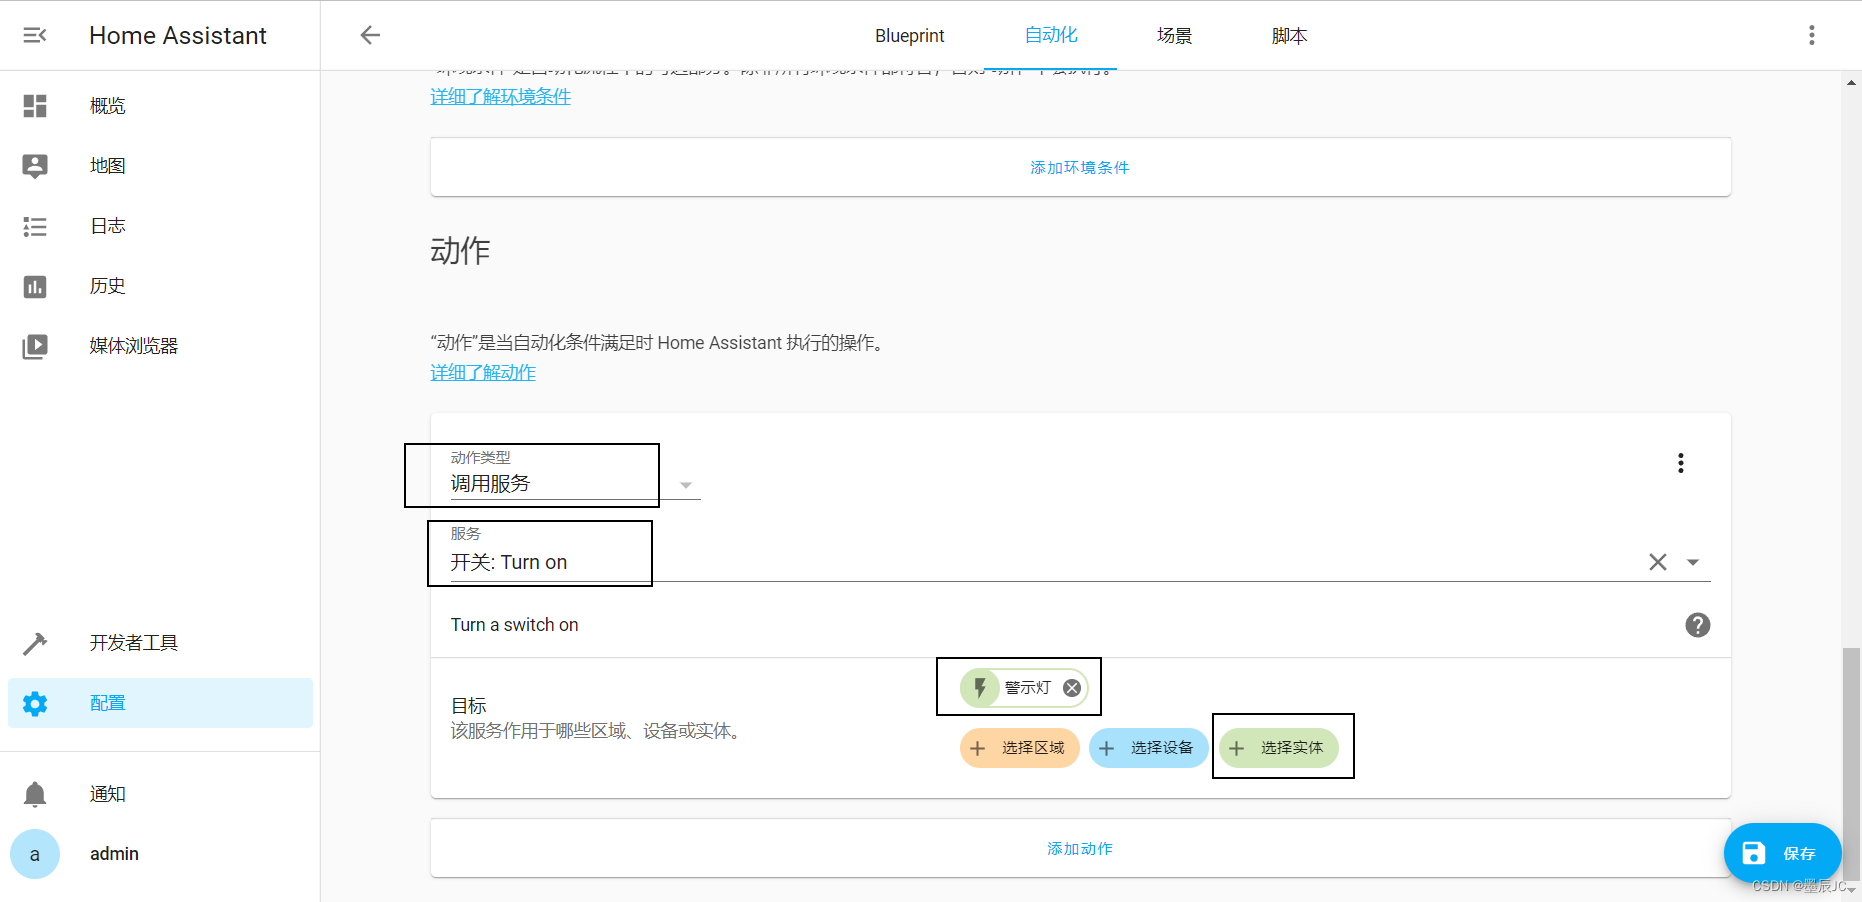Click the 配置 gear icon

tap(35, 703)
